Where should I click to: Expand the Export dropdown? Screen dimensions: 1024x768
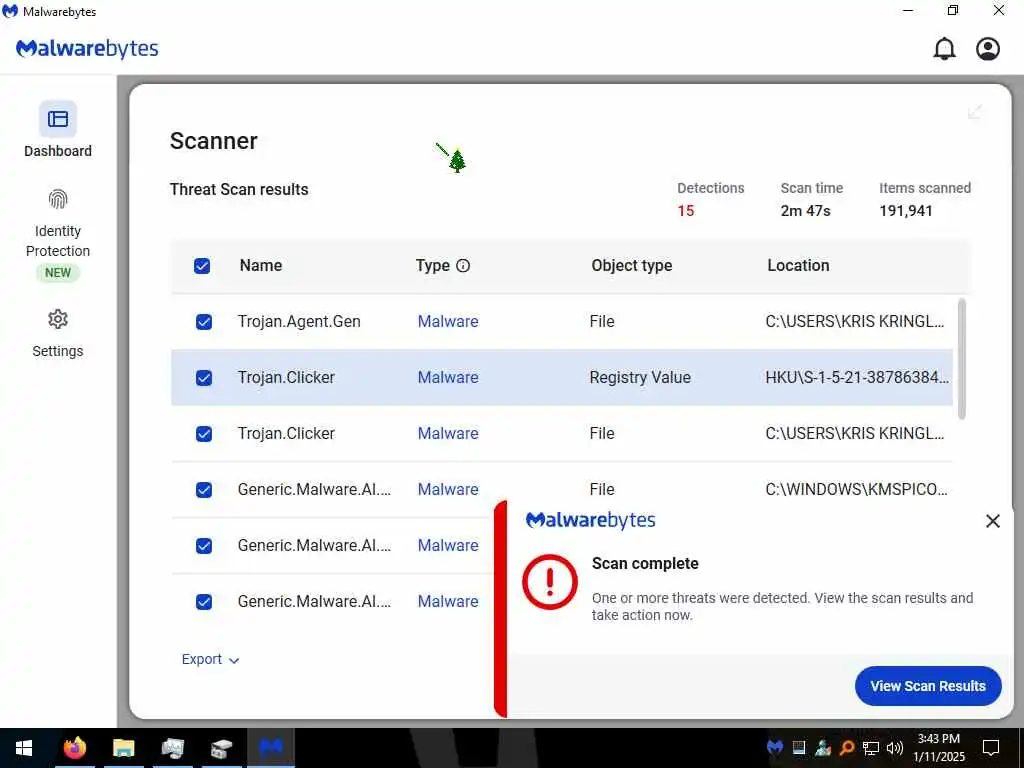[x=210, y=660]
